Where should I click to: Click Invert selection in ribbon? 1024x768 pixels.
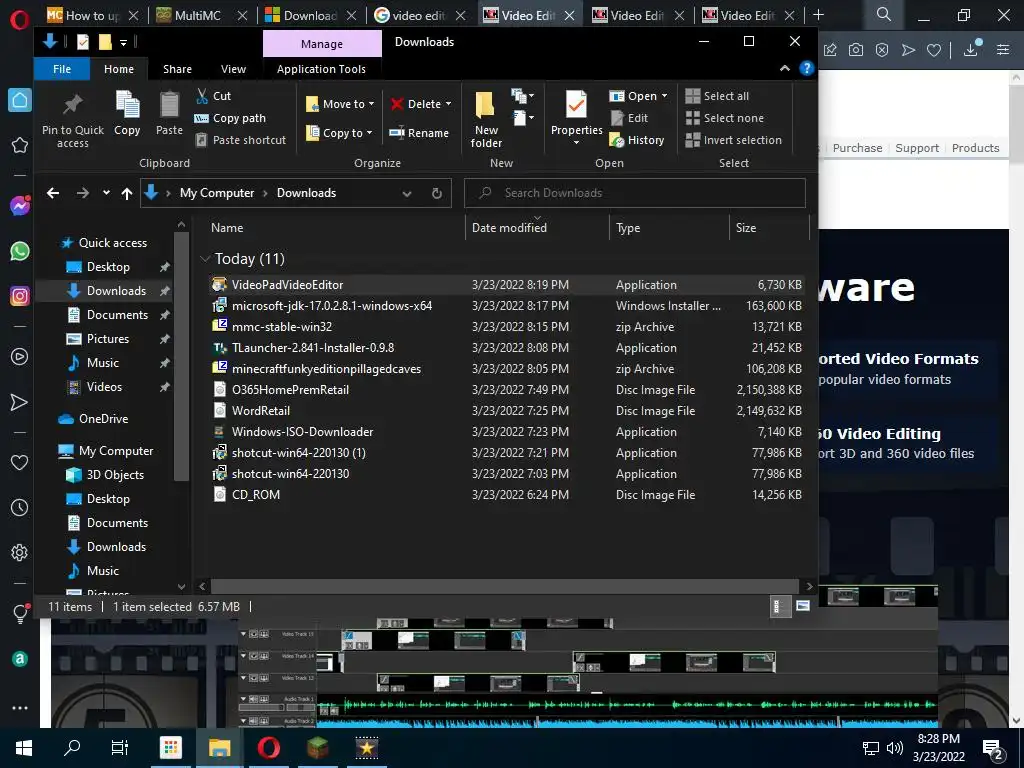tap(733, 140)
